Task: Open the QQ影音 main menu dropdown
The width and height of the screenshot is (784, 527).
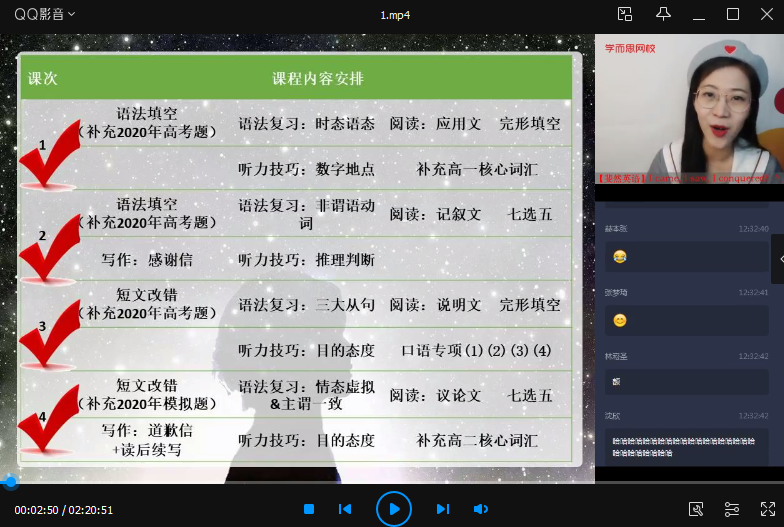Action: click(45, 14)
